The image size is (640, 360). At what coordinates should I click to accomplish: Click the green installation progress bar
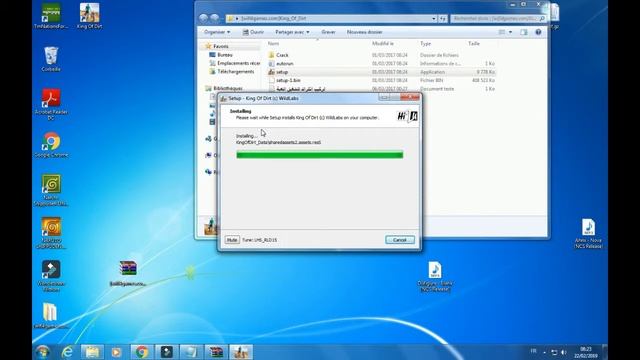click(x=320, y=155)
